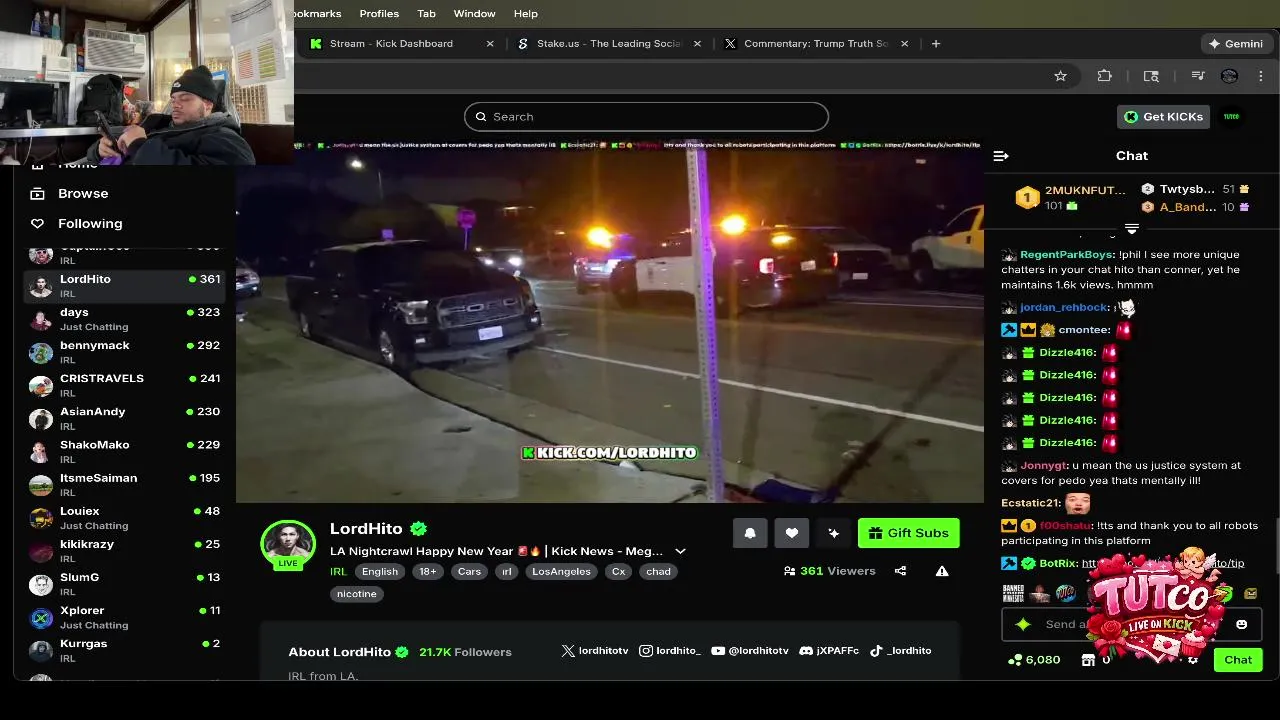The width and height of the screenshot is (1280, 720).
Task: Open Louiex channel in sidebar
Action: [124, 517]
